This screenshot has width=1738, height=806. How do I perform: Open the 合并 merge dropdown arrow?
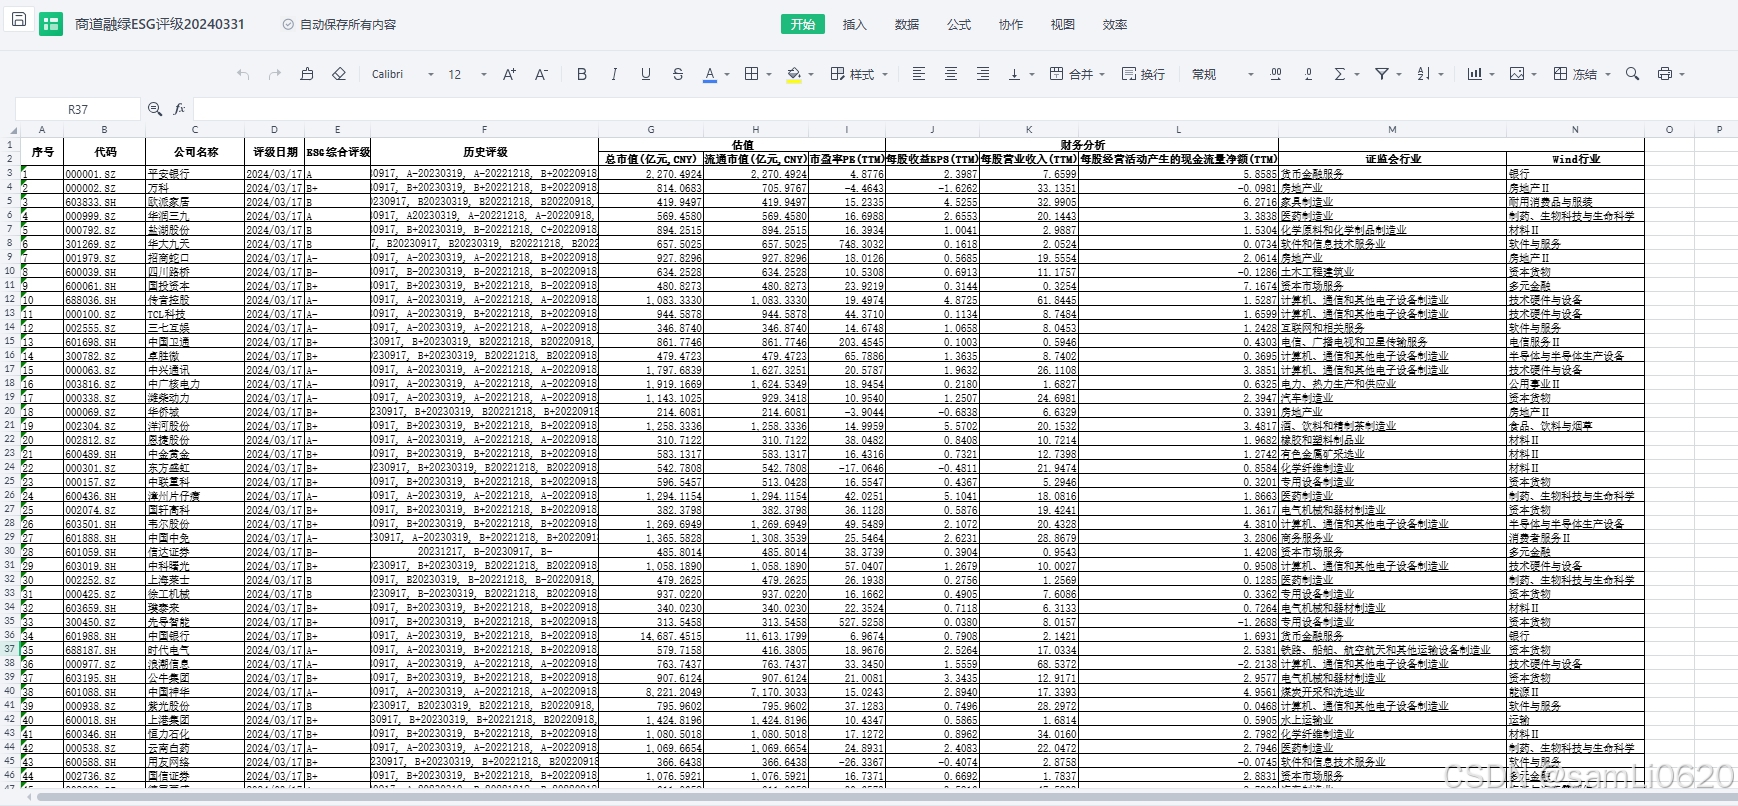point(1102,74)
